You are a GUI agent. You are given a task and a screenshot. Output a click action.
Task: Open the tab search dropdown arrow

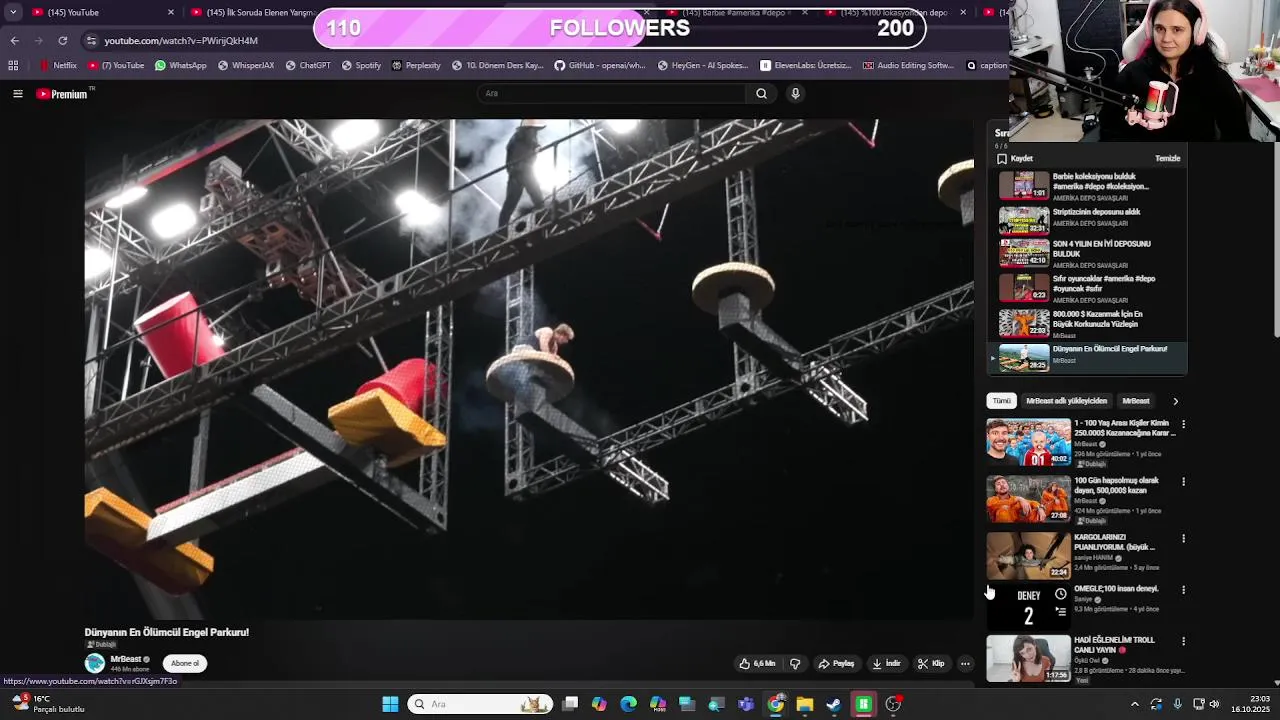(x=13, y=13)
